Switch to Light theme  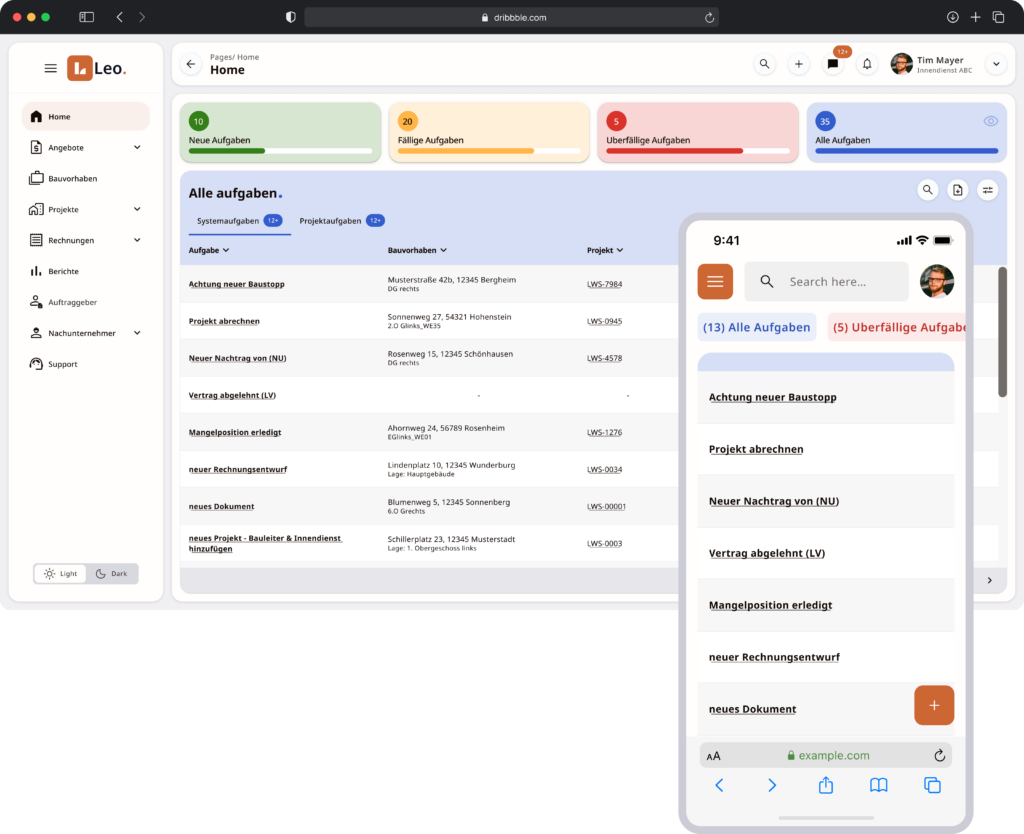(60, 573)
